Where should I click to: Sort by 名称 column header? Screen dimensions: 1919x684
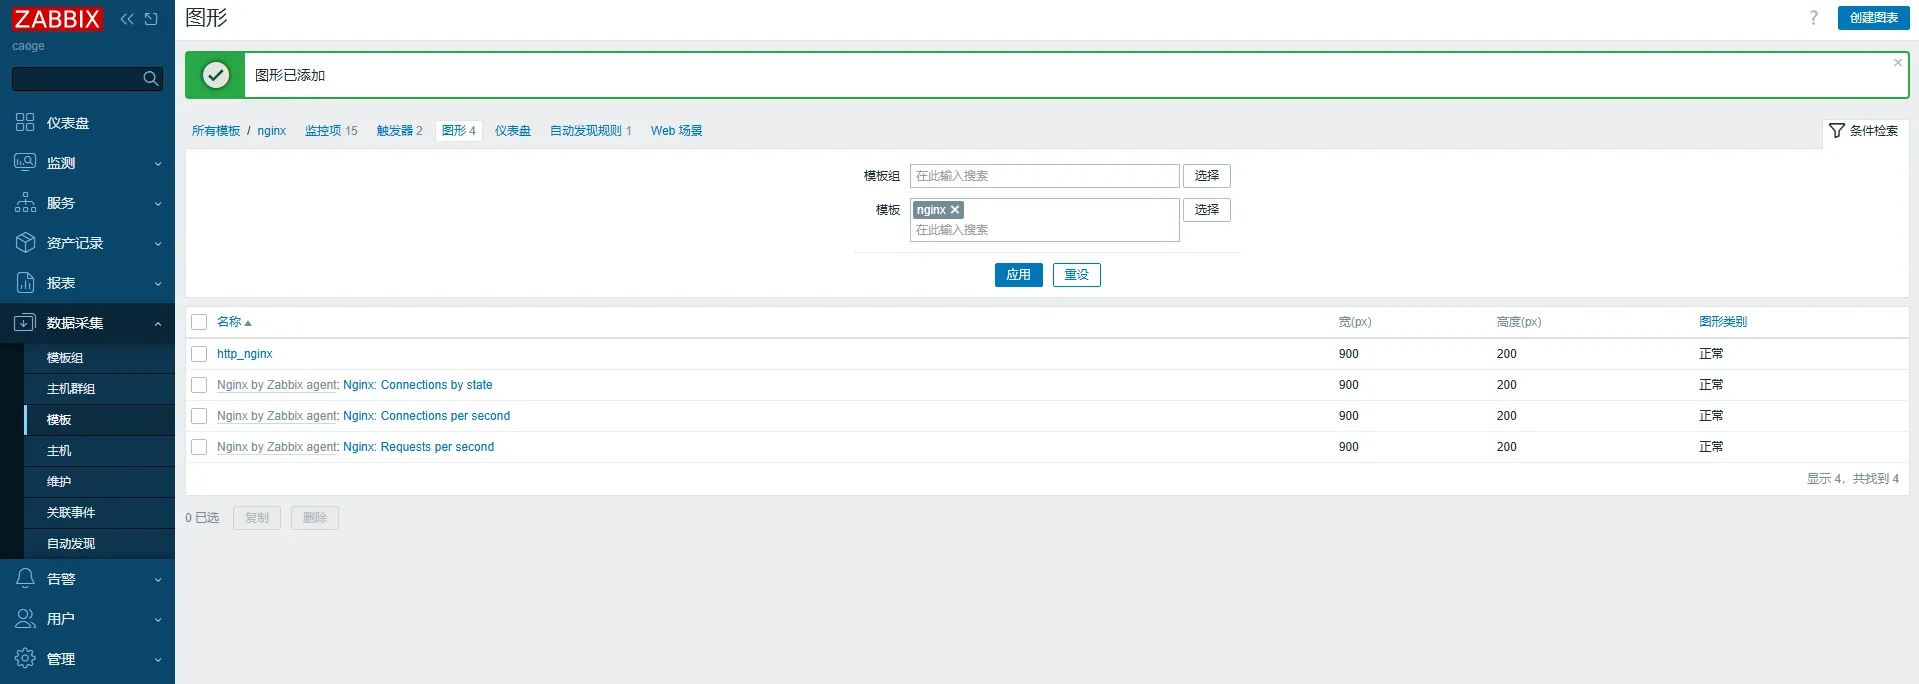point(234,322)
